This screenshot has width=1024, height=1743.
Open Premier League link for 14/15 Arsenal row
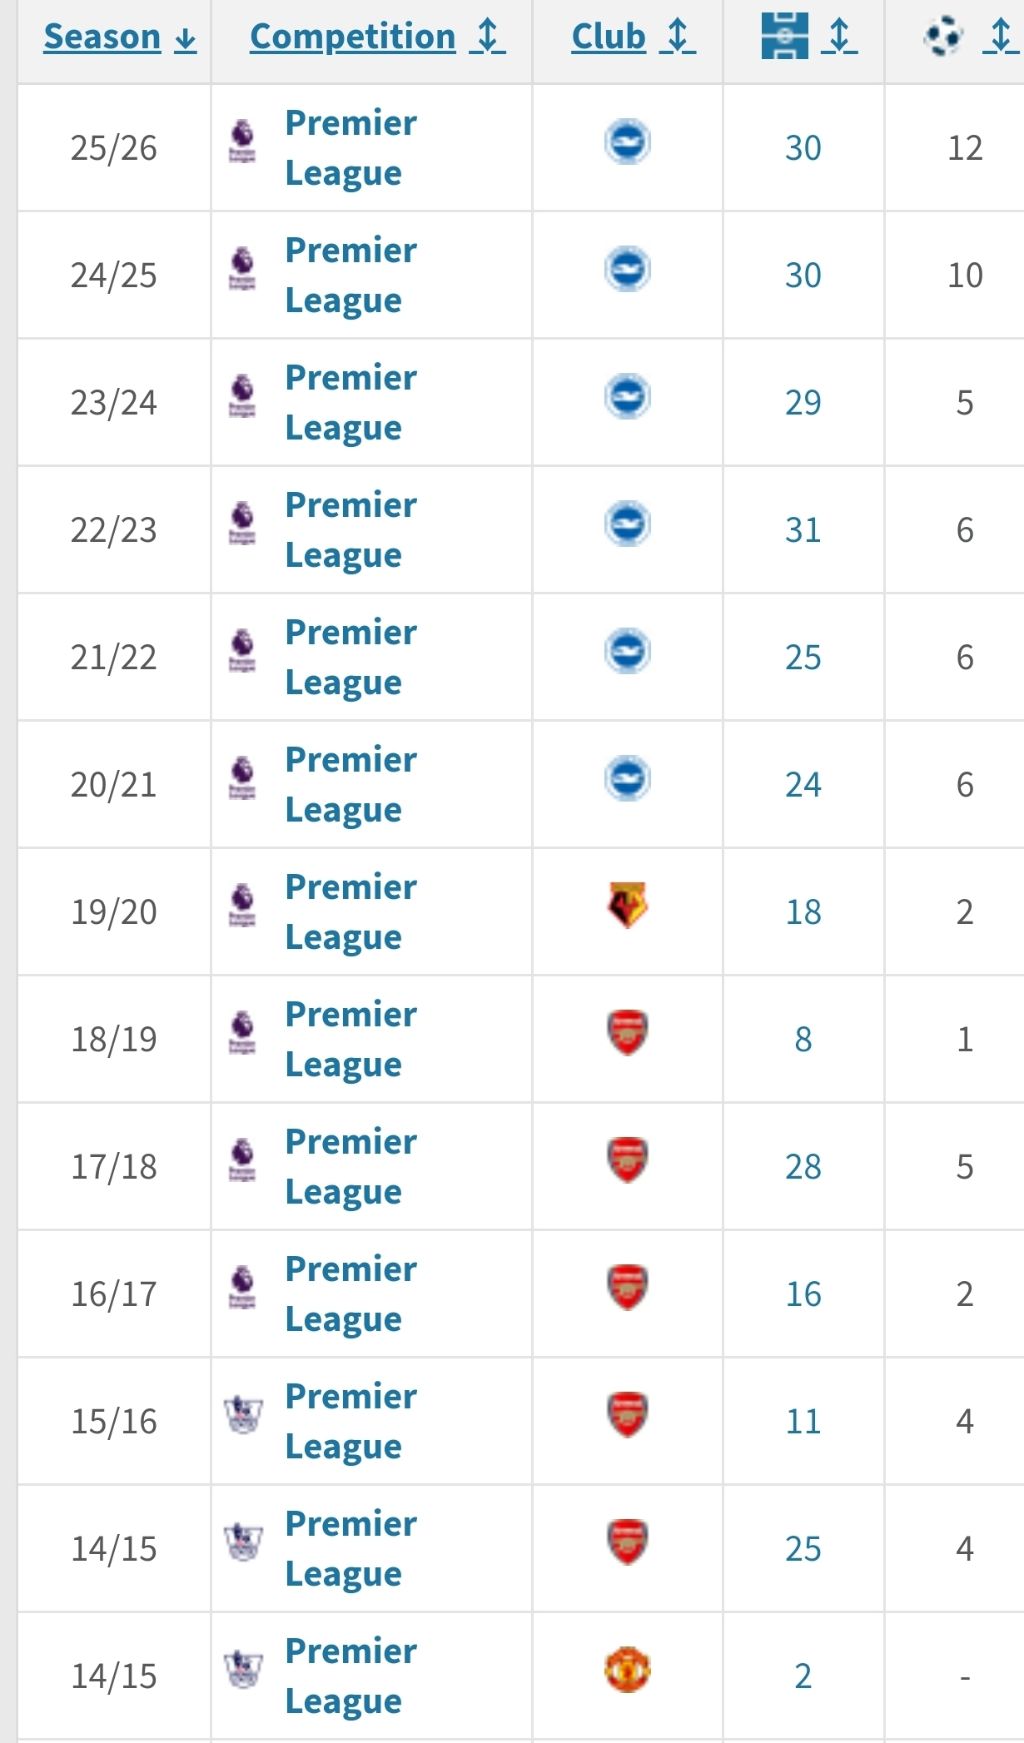(x=350, y=1548)
